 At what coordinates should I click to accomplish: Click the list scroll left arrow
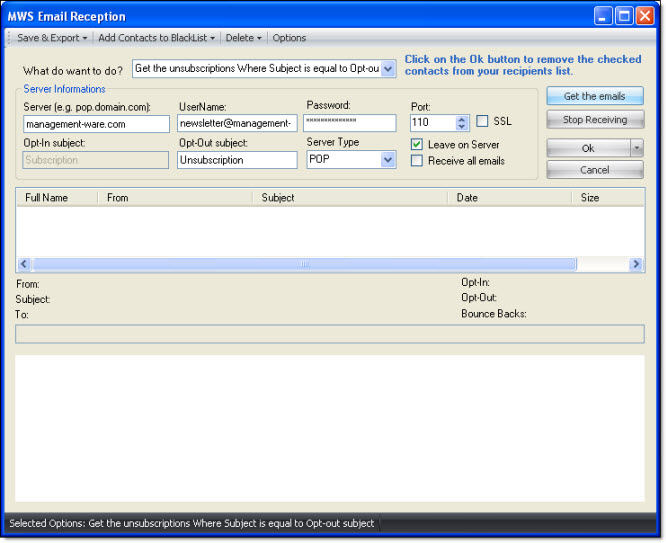point(24,264)
